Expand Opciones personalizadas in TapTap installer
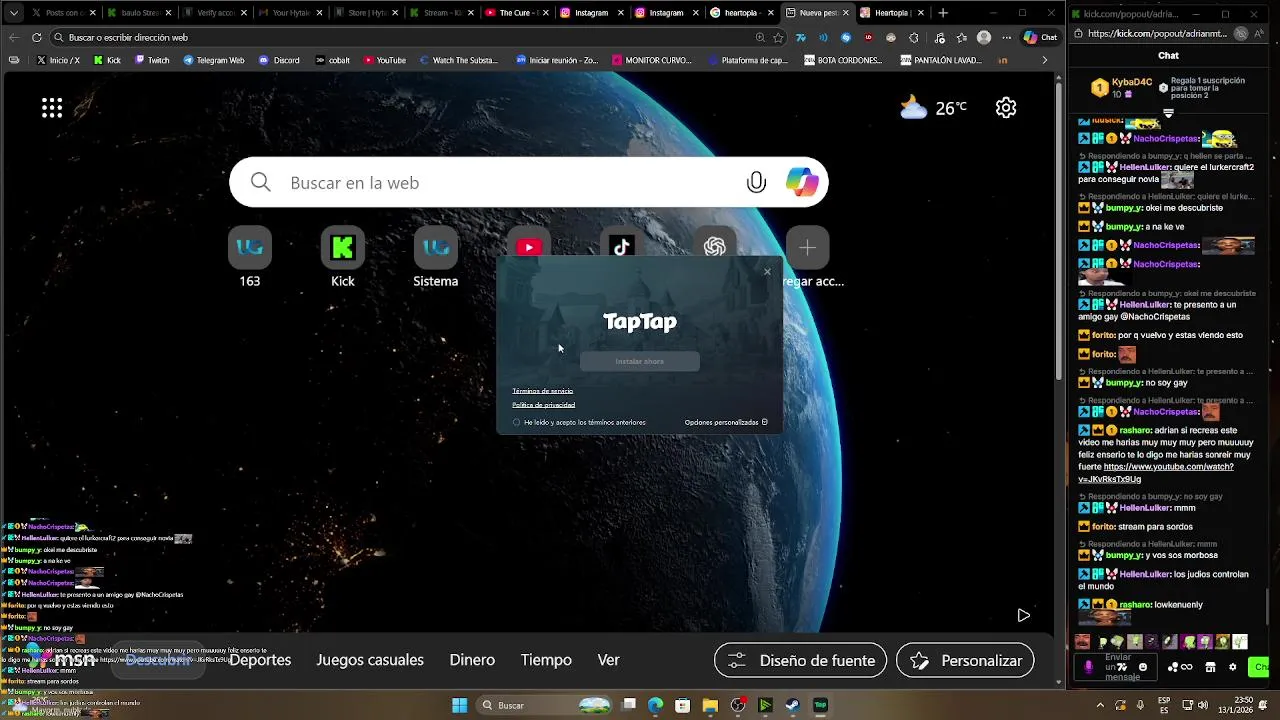 726,422
